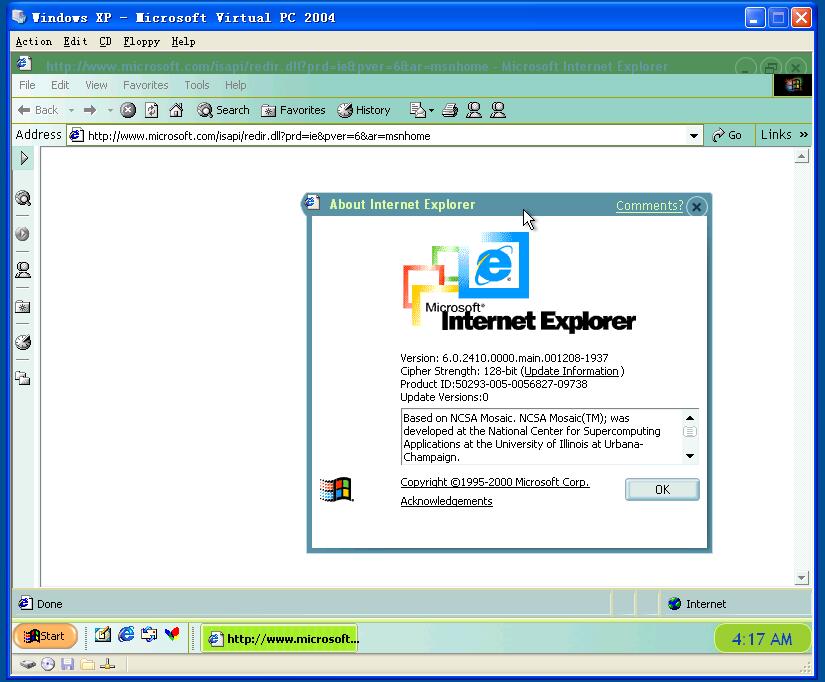Viewport: 825px width, 682px height.
Task: Click the Show Desktop quick launch icon
Action: (103, 635)
